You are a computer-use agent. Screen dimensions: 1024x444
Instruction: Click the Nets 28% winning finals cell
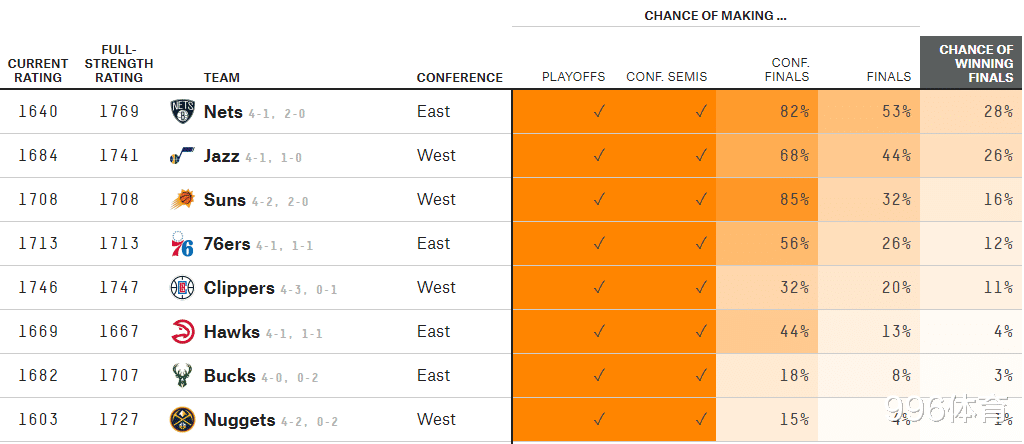[971, 112]
